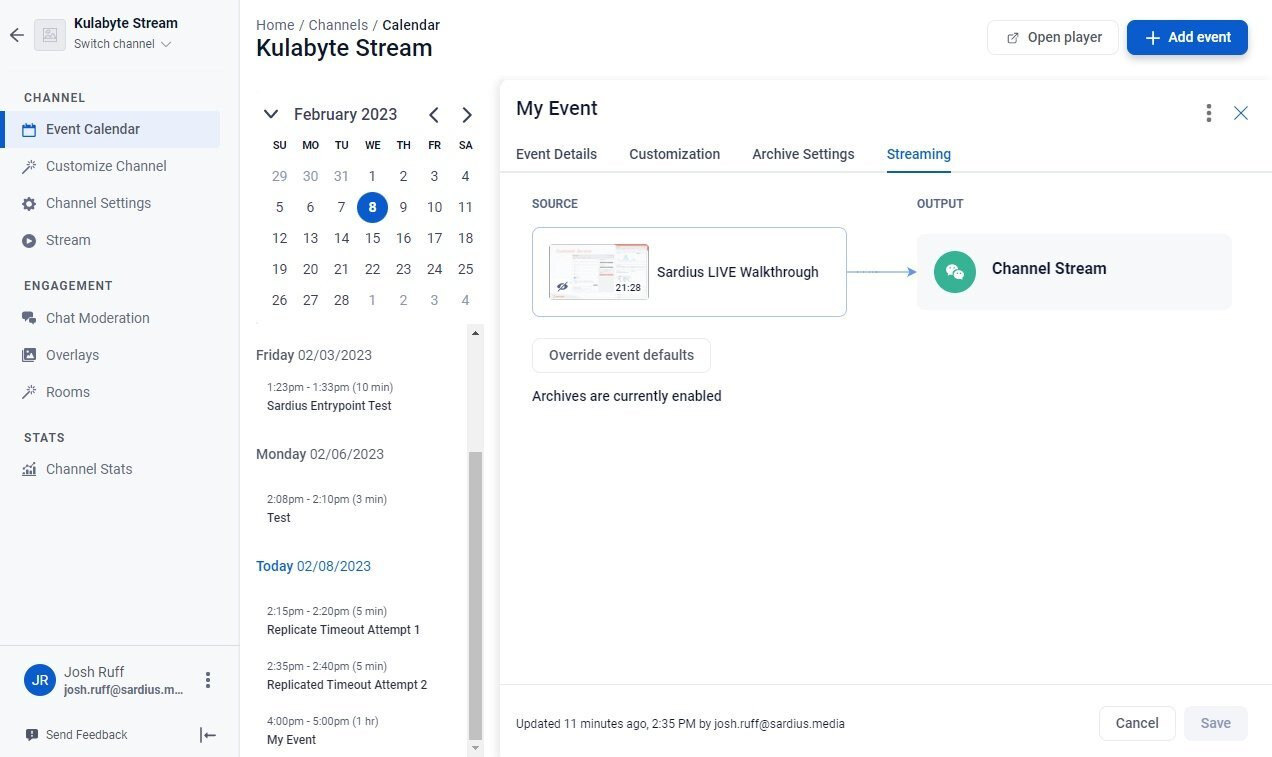Click the three-dot menu next to Josh Ruff
1272x757 pixels.
pos(208,680)
